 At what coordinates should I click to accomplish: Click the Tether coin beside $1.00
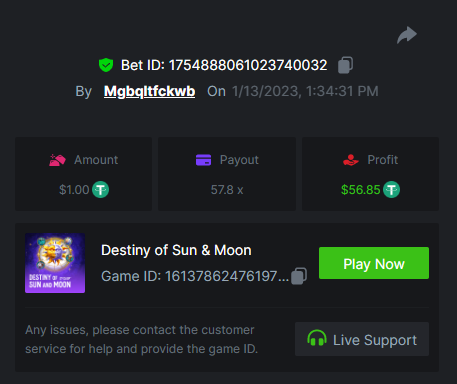click(x=100, y=190)
